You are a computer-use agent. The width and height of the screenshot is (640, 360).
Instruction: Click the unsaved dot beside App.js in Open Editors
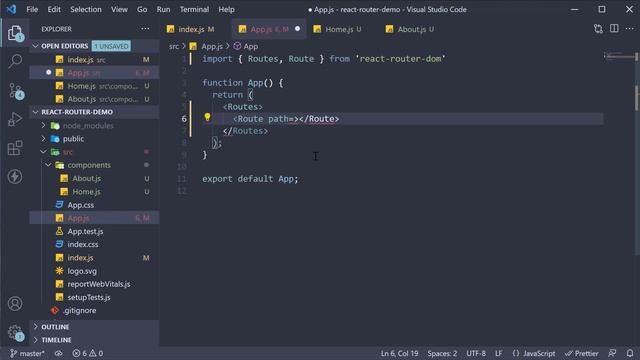point(49,72)
